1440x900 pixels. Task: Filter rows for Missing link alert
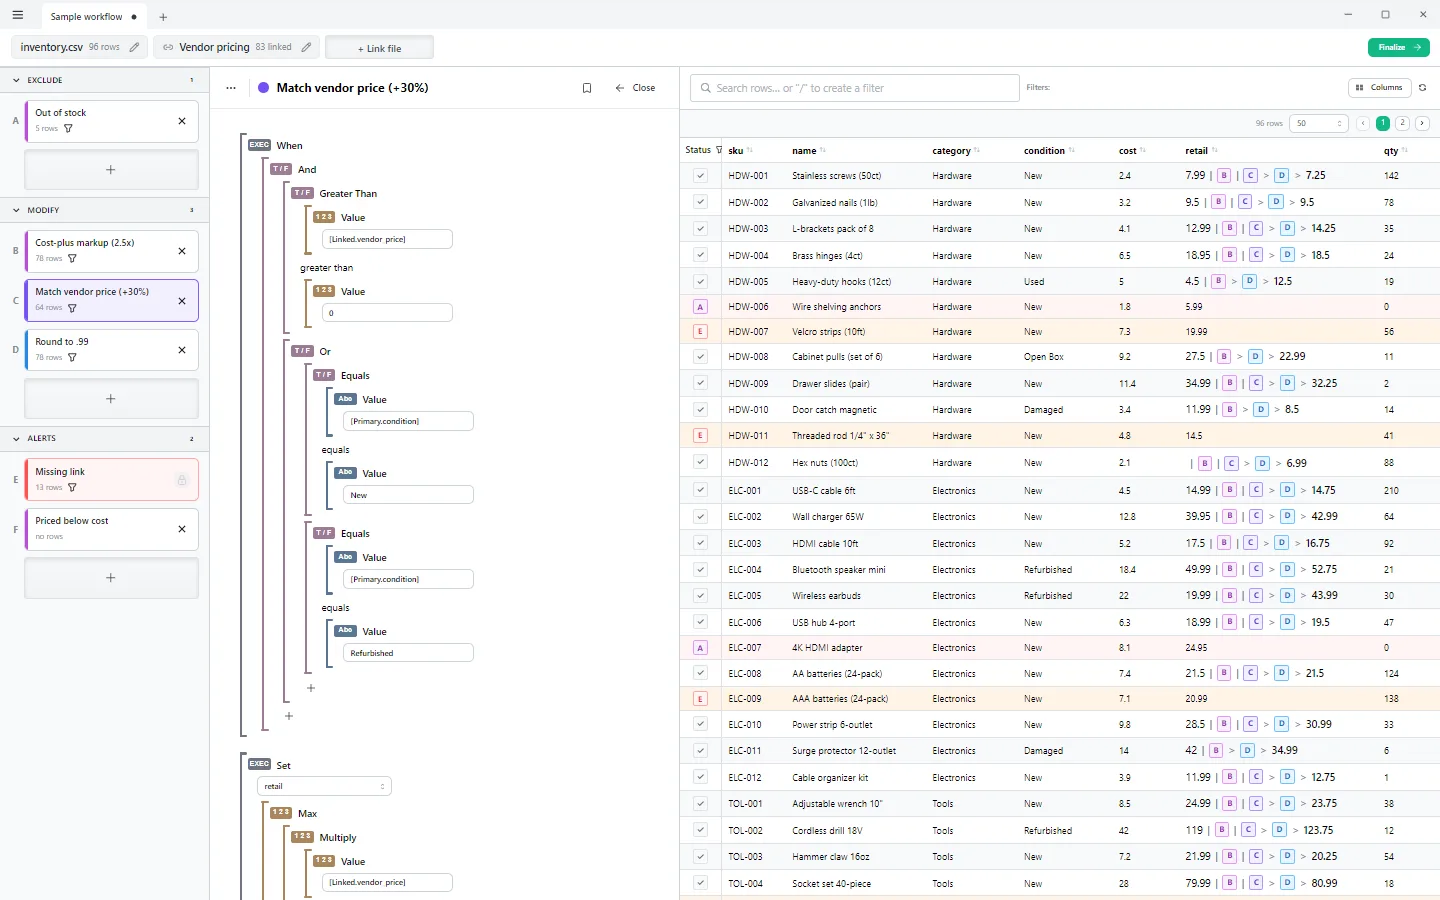pyautogui.click(x=72, y=488)
